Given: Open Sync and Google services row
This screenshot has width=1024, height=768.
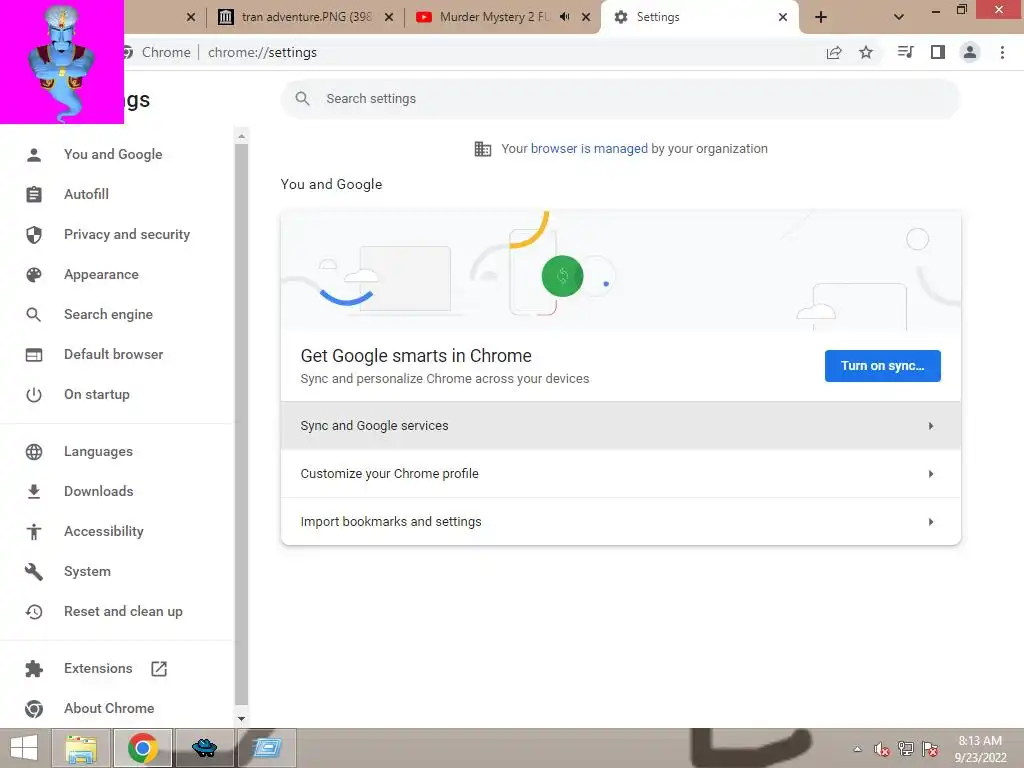Looking at the screenshot, I should click(x=620, y=426).
